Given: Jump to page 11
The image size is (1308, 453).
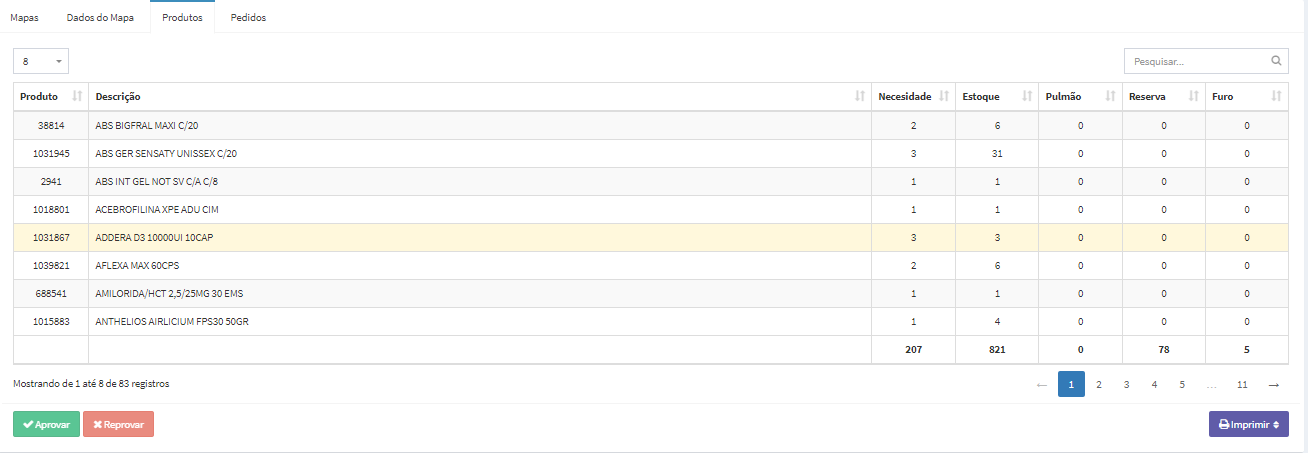Looking at the screenshot, I should [1242, 384].
